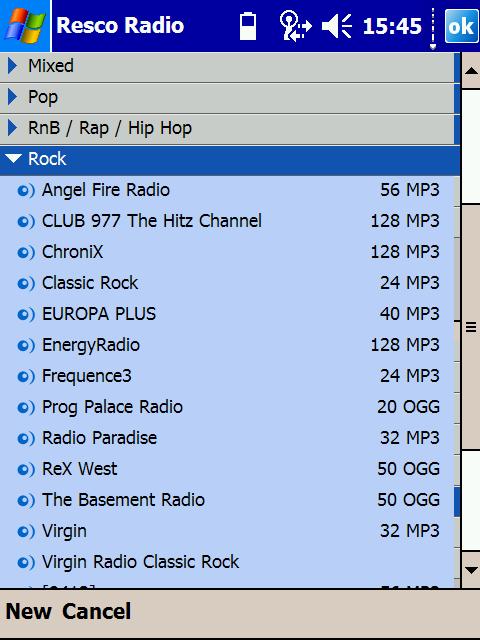
Task: Choose the EnergyRadio station
Action: click(91, 346)
